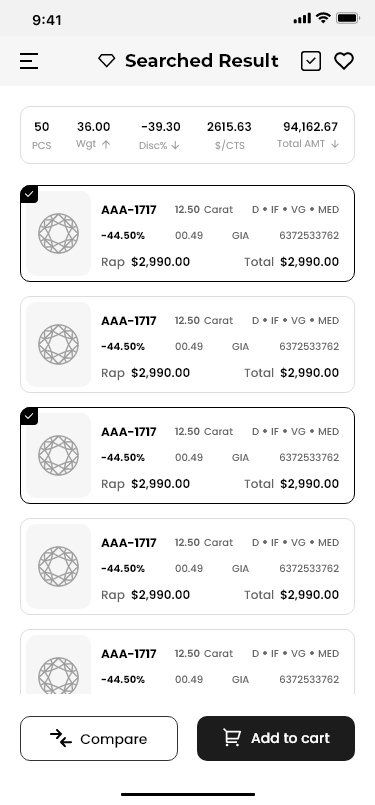The height and width of the screenshot is (805, 375).
Task: Tap the second card's diamond image
Action: pyautogui.click(x=59, y=344)
